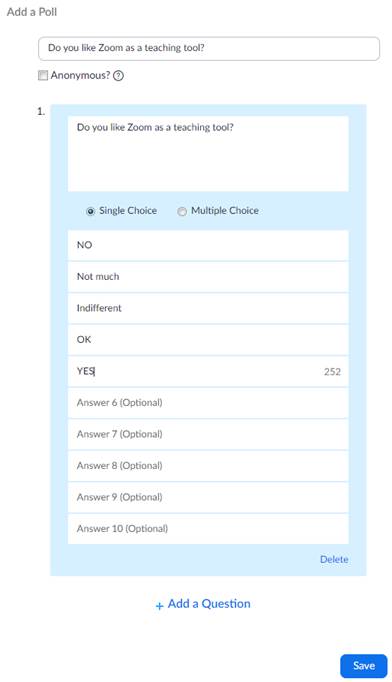Select the Single Choice radio button

pyautogui.click(x=90, y=211)
